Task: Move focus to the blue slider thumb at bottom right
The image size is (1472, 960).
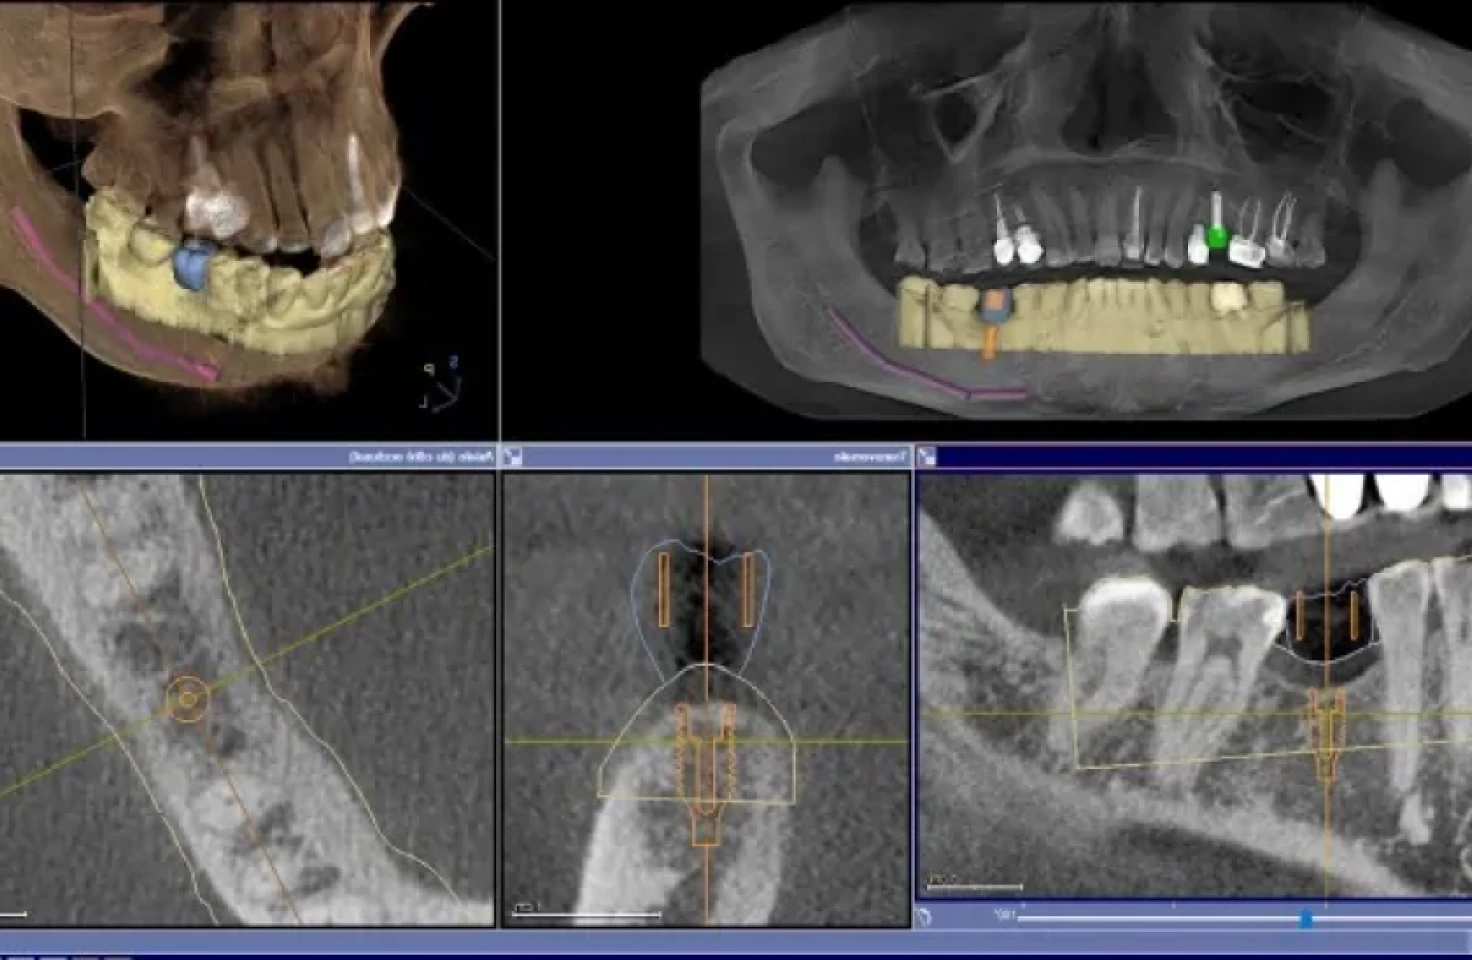Action: (1305, 917)
